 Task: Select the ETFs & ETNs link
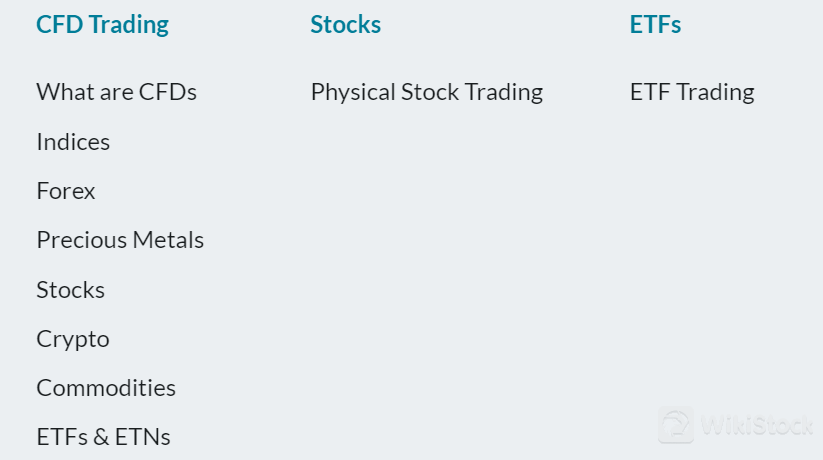point(103,437)
